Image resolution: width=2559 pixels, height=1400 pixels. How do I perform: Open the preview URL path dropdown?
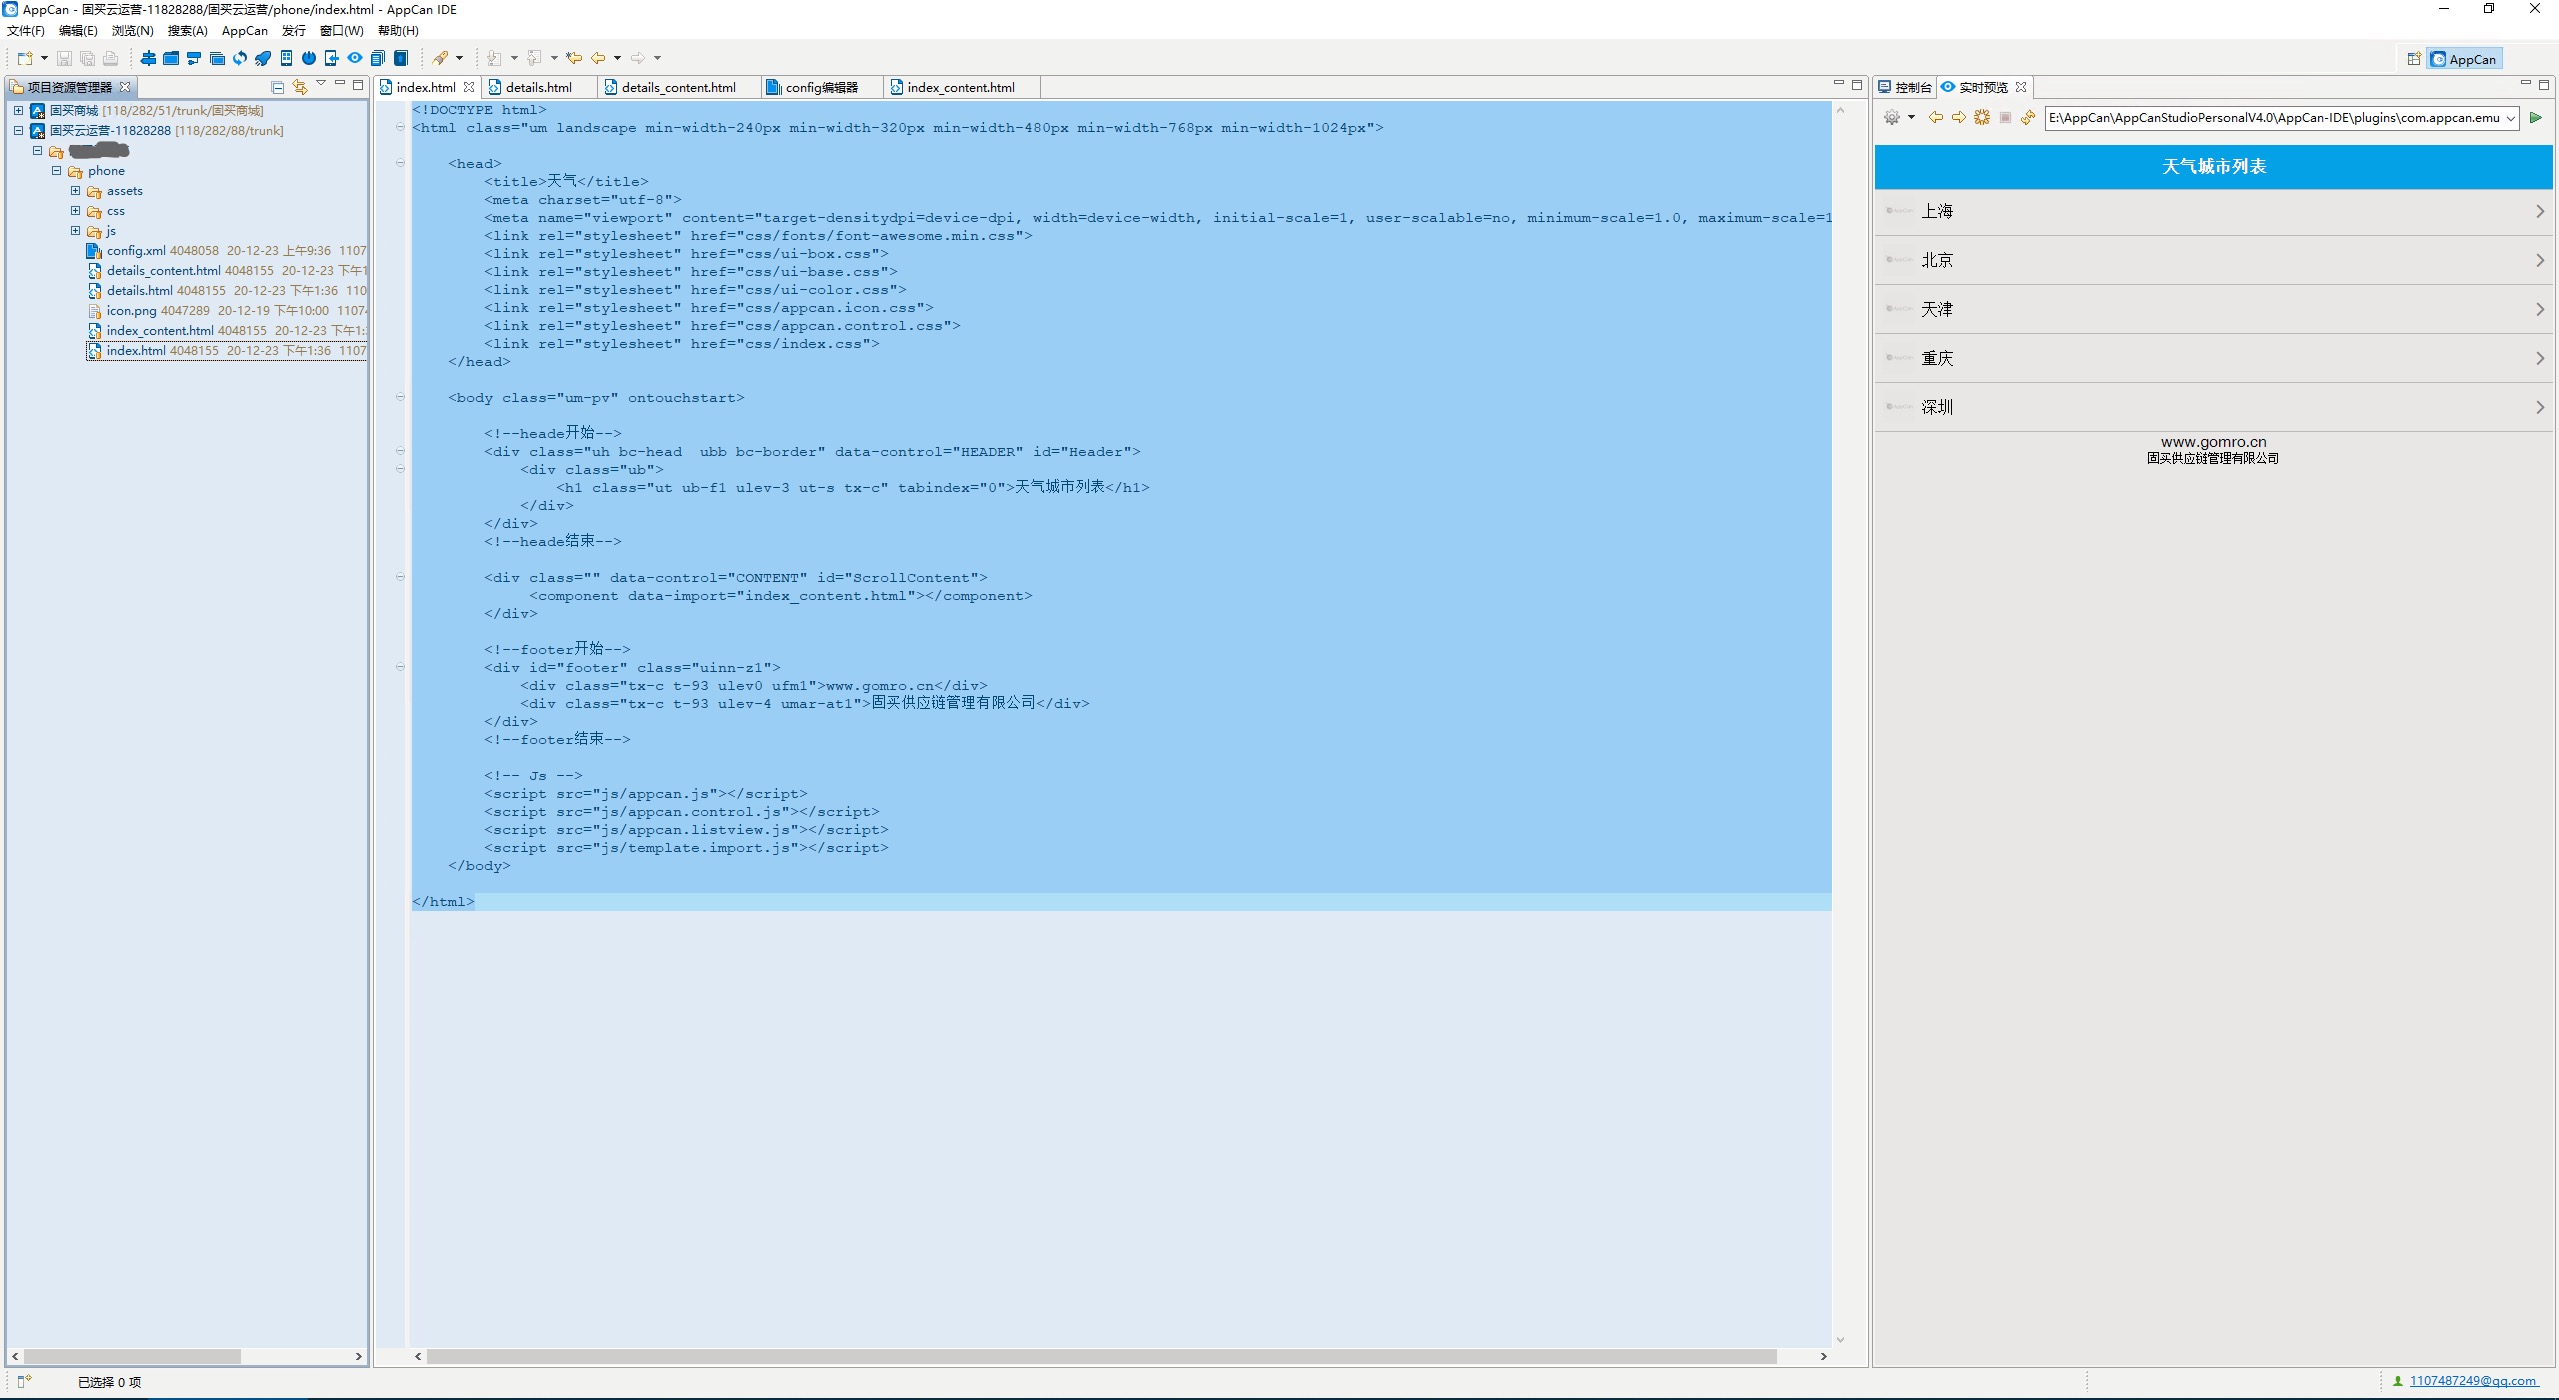pyautogui.click(x=2510, y=118)
